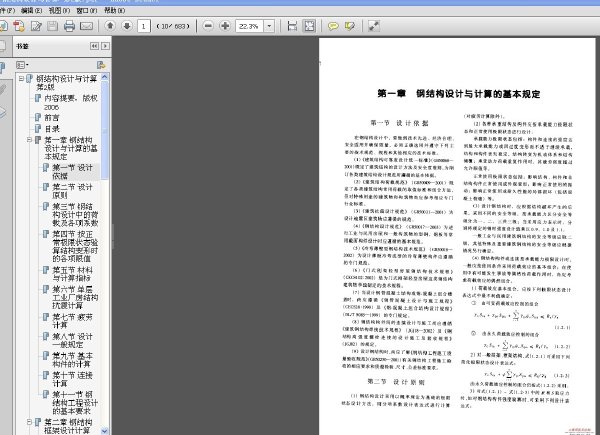600x435 pixels.
Task: Zoom in with the plus button
Action: tap(225, 26)
